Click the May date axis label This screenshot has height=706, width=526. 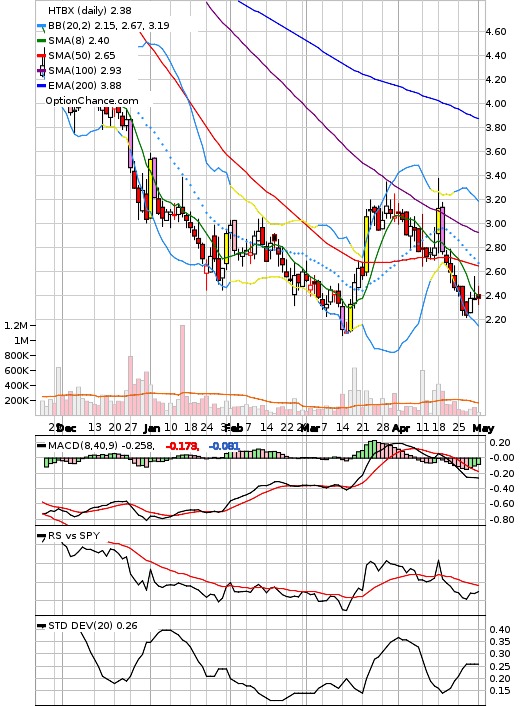click(483, 428)
